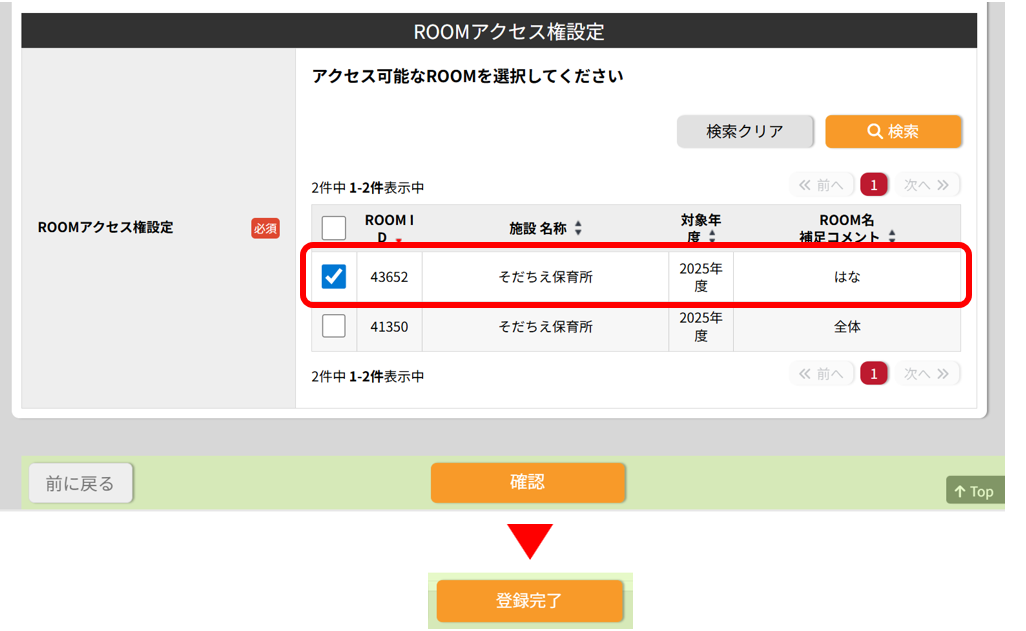Screen dimensions: 1026x631
Task: Click the 登録完了 button
Action: click(529, 601)
